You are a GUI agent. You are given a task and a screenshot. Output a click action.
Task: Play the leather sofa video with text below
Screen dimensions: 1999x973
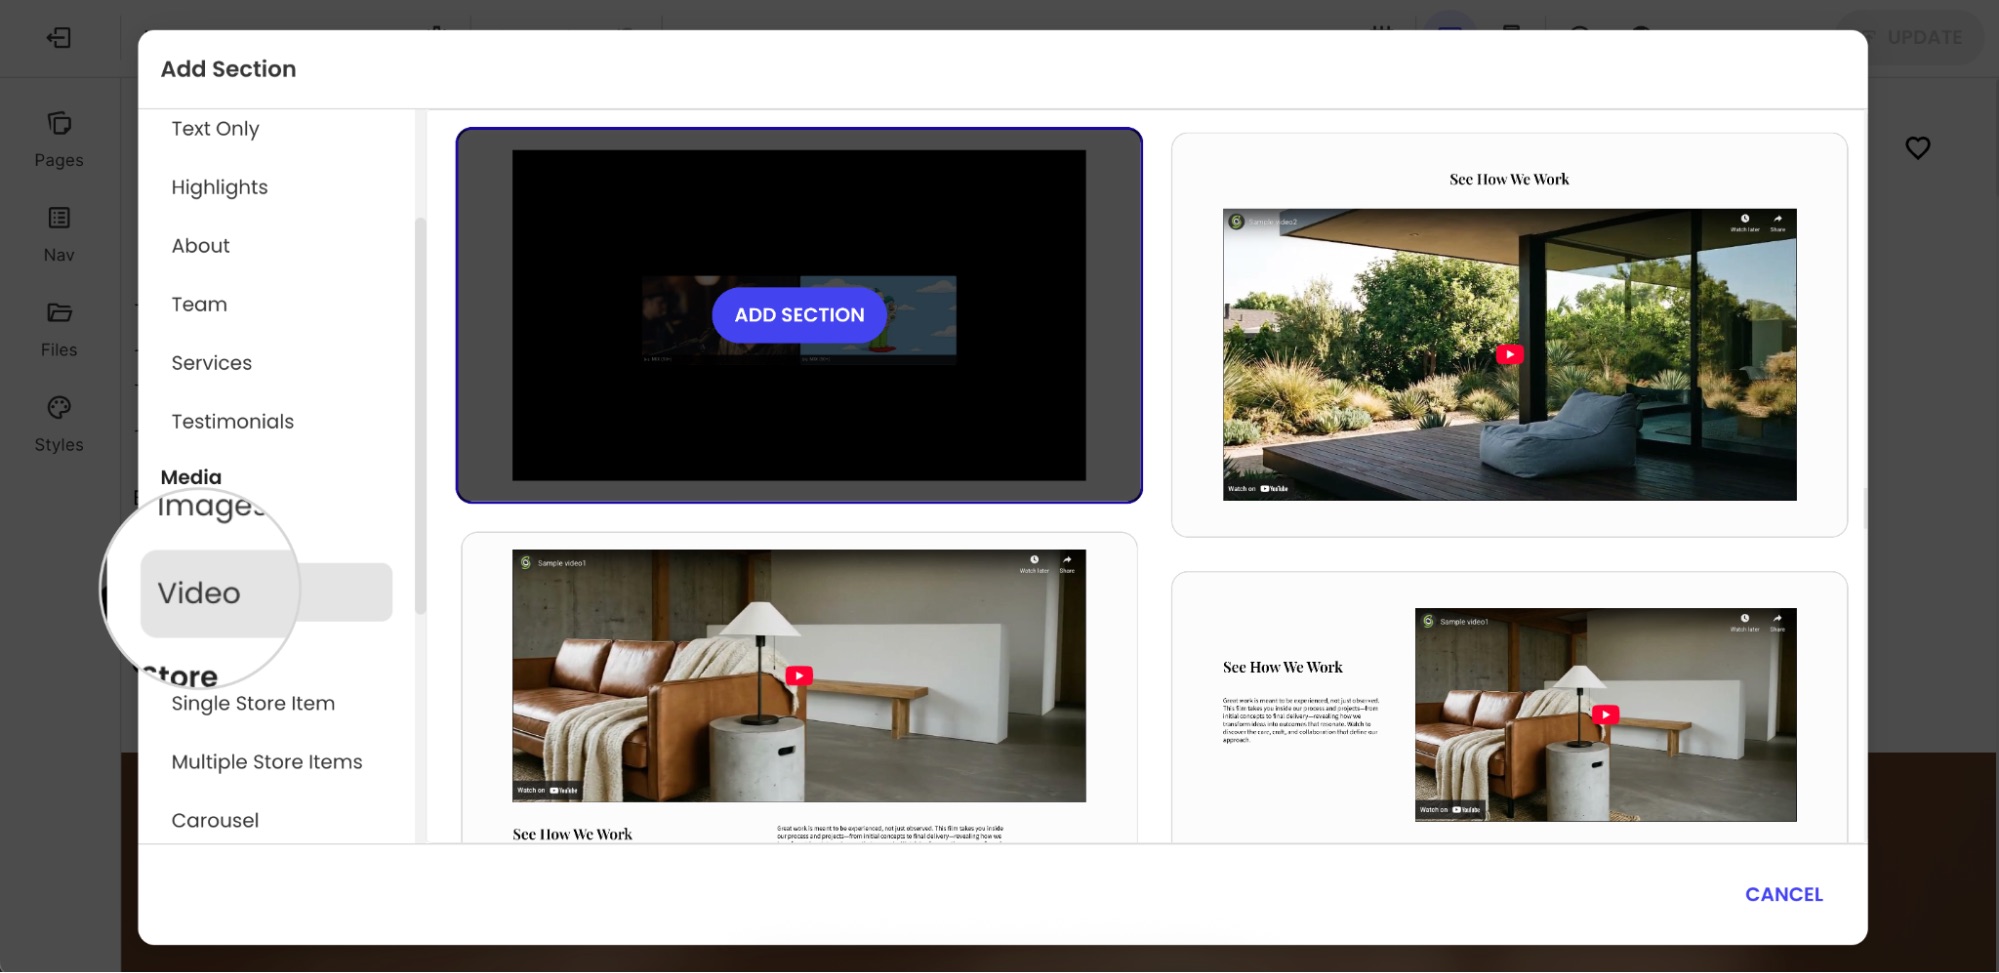(x=798, y=676)
